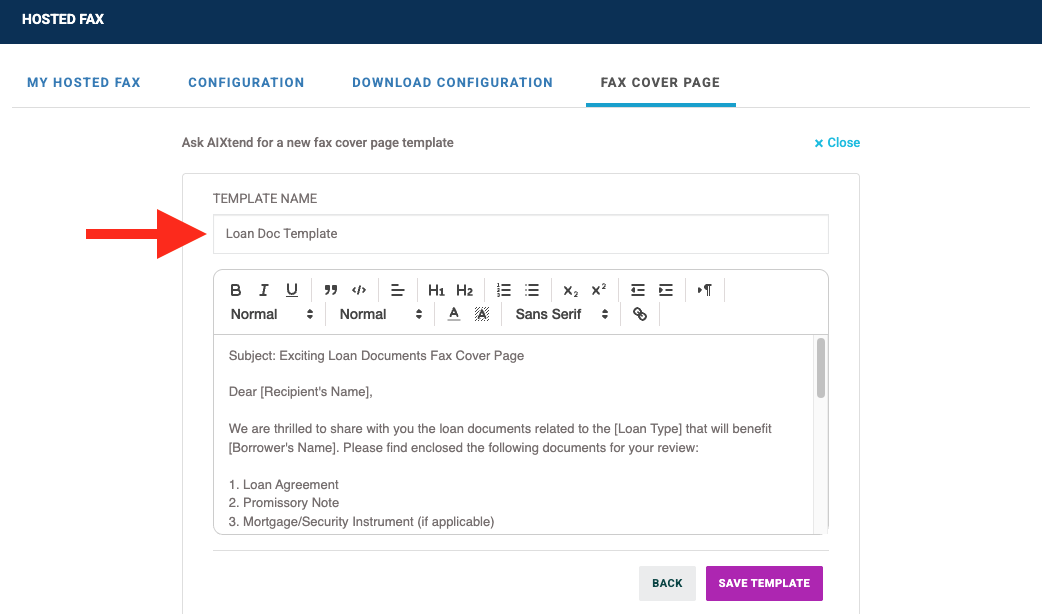Insert a blockquote

pos(331,290)
